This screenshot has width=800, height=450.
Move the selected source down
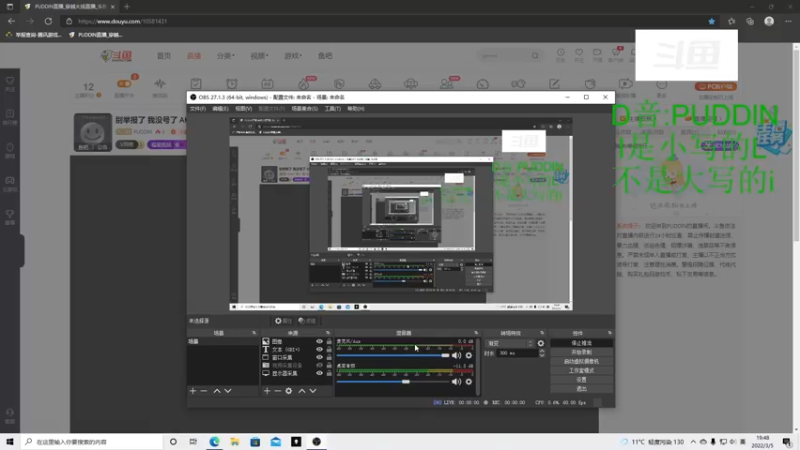[313, 391]
